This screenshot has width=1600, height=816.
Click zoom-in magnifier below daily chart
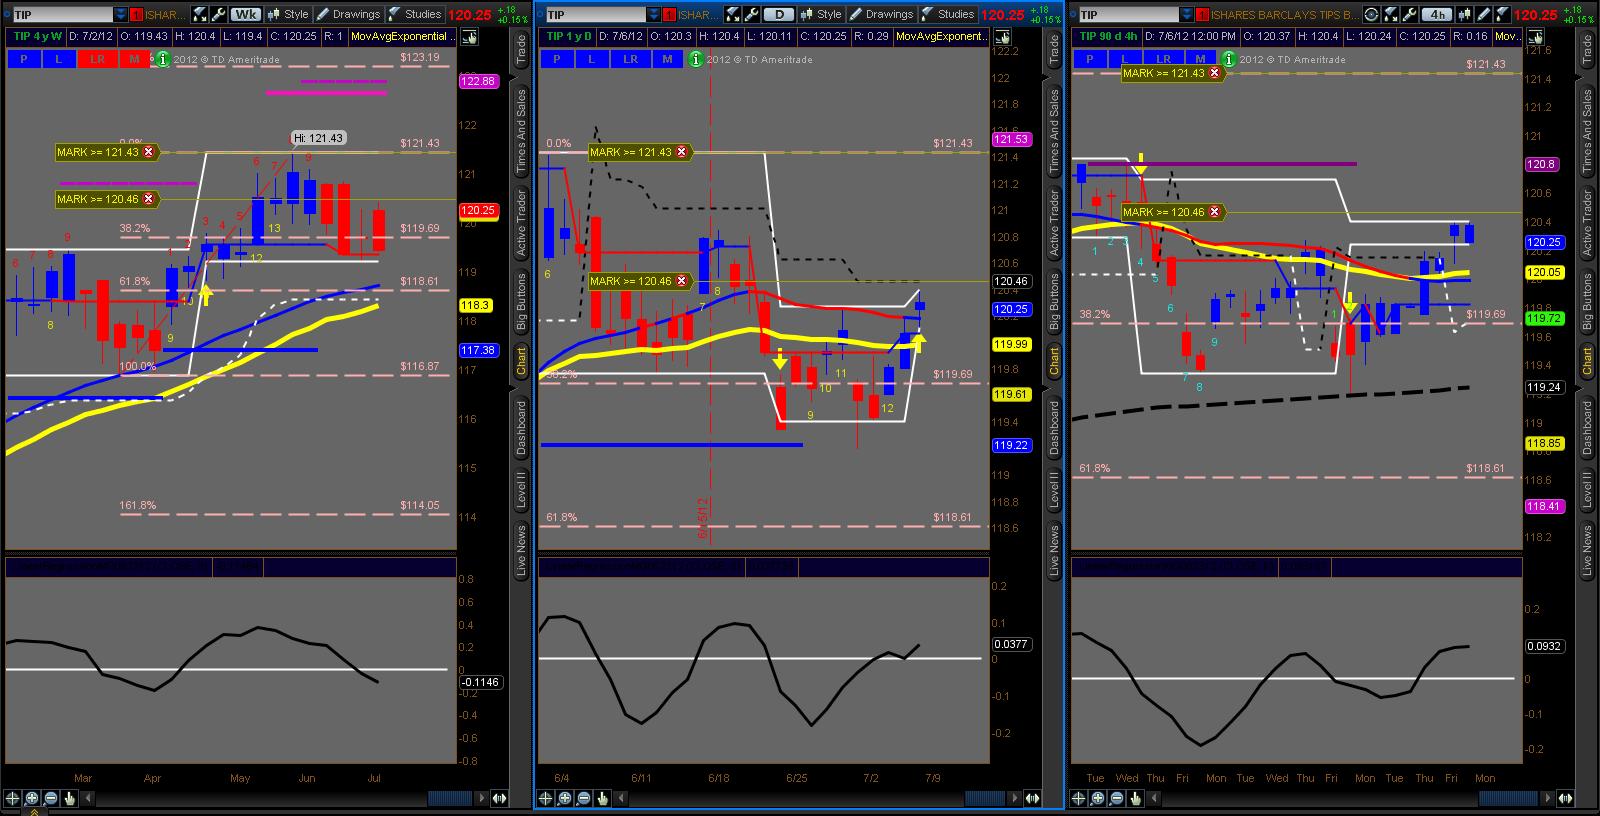click(565, 798)
